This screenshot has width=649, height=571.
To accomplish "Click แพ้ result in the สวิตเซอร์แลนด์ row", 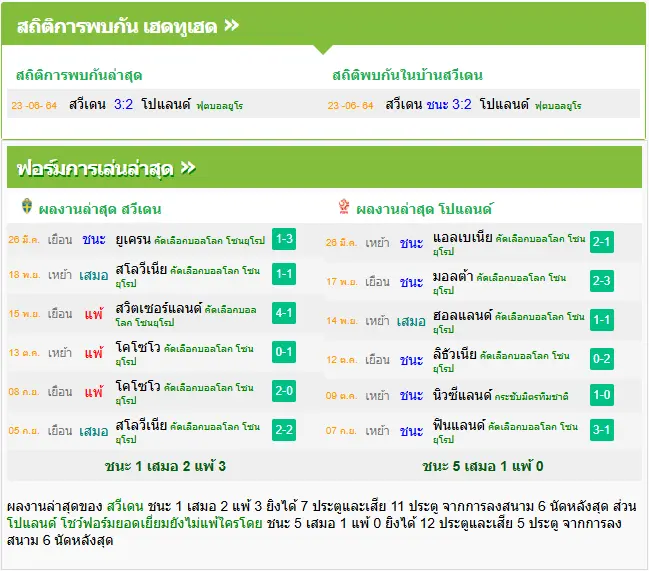I will pos(94,314).
